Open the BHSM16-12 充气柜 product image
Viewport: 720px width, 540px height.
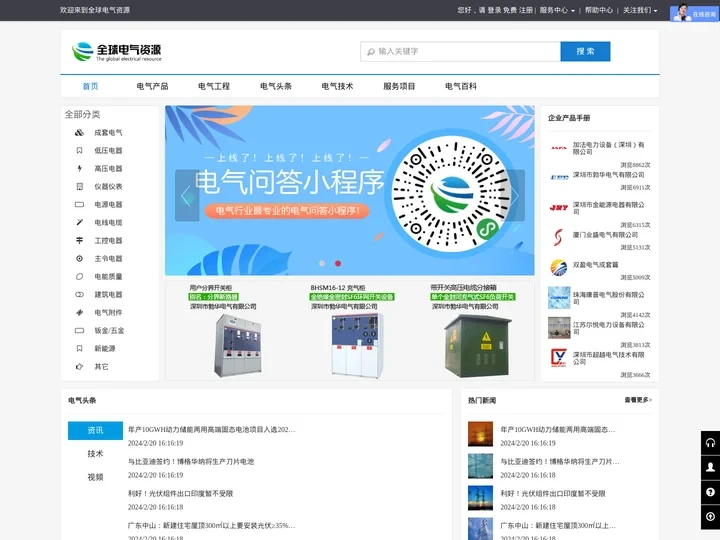[x=358, y=345]
